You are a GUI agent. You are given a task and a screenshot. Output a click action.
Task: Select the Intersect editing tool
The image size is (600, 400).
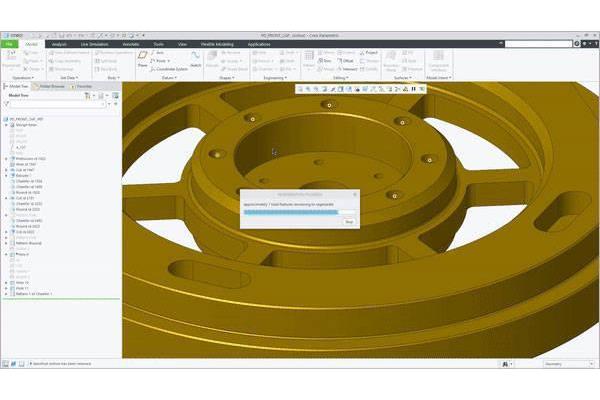(347, 69)
